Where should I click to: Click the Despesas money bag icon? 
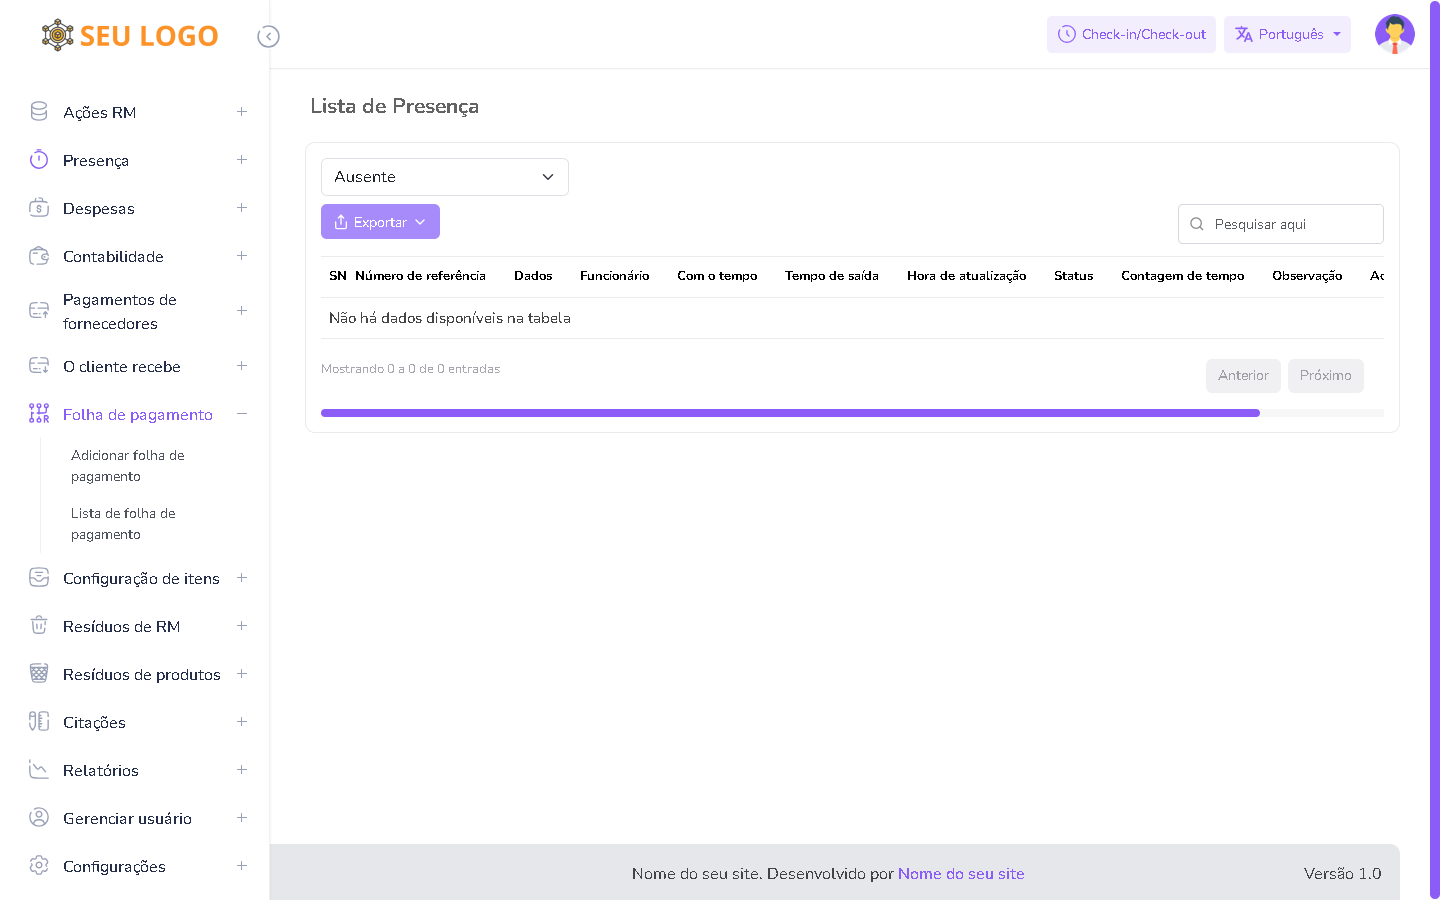[39, 208]
